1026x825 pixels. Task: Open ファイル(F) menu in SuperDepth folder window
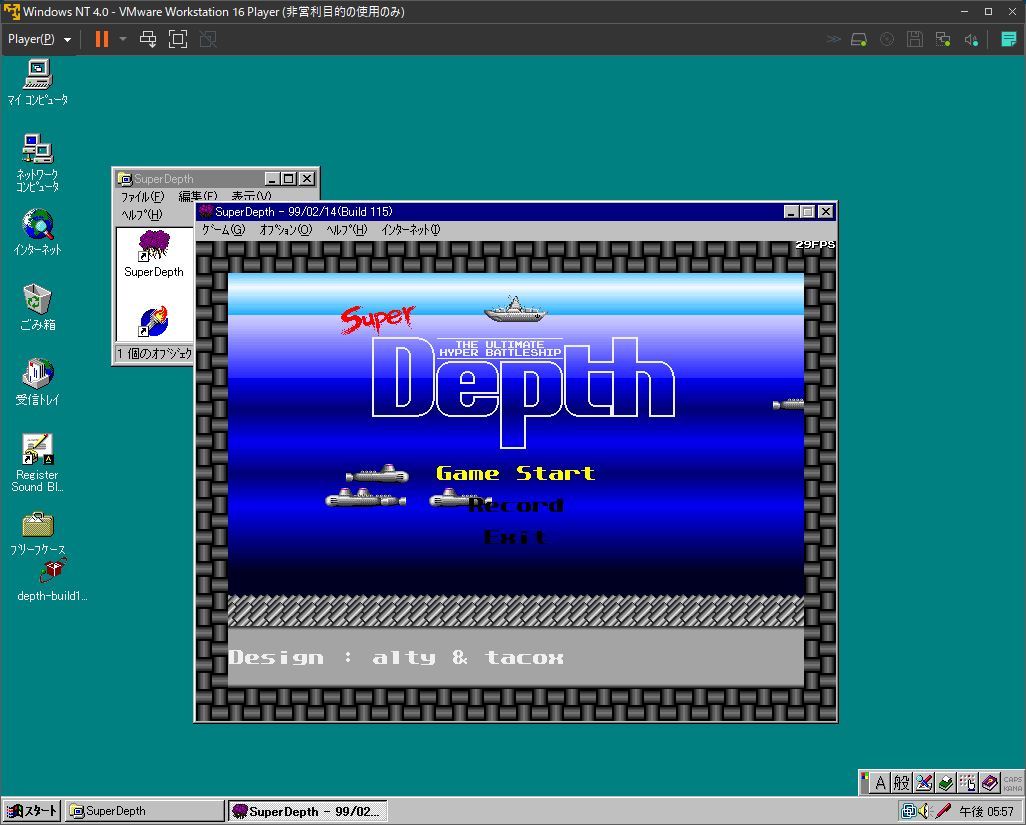pos(142,196)
